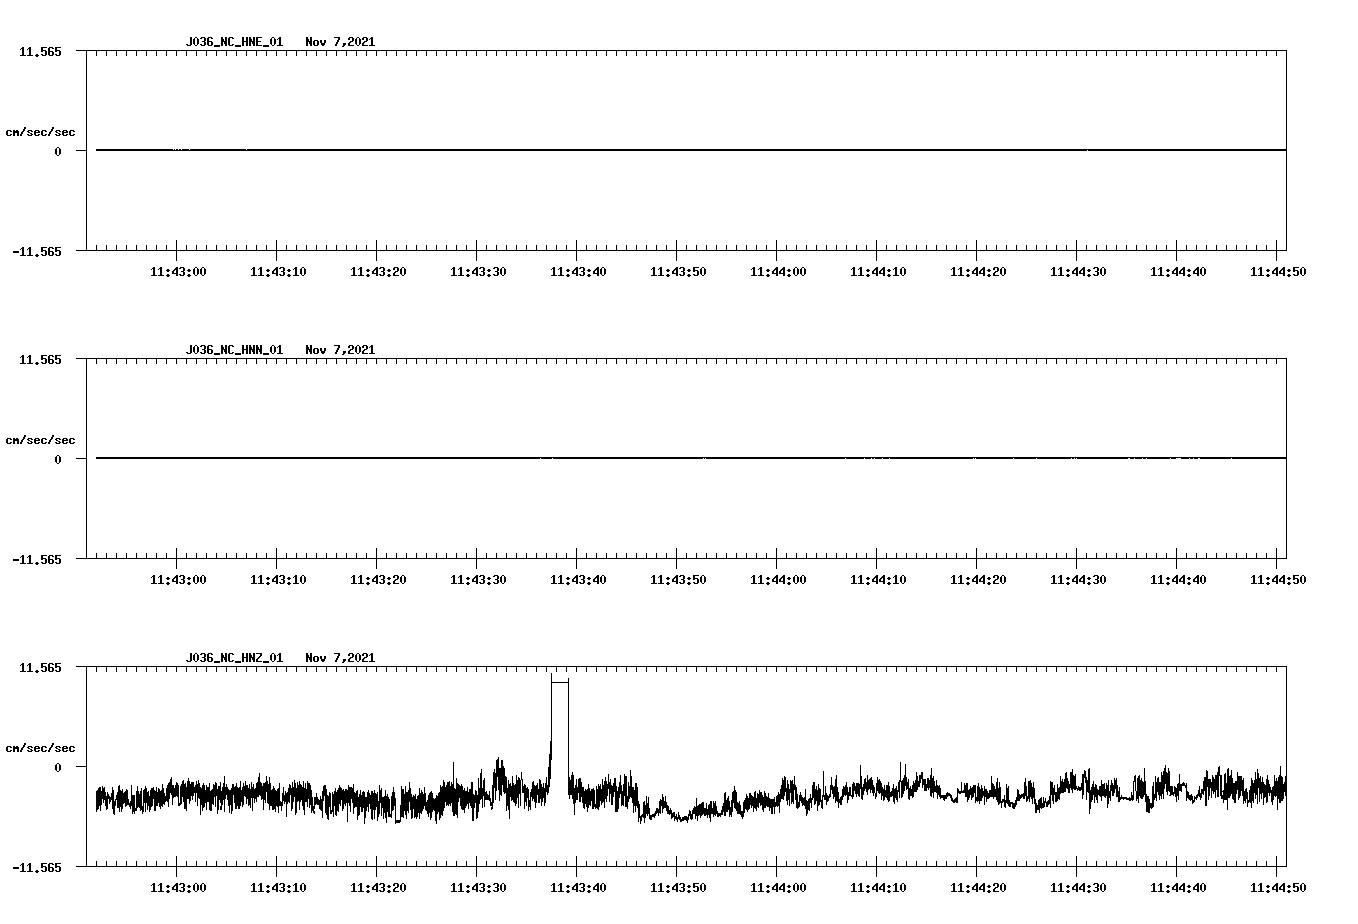Click the Nov 7,2021 date beside HNN title
The width and height of the screenshot is (1358, 924).
click(340, 350)
